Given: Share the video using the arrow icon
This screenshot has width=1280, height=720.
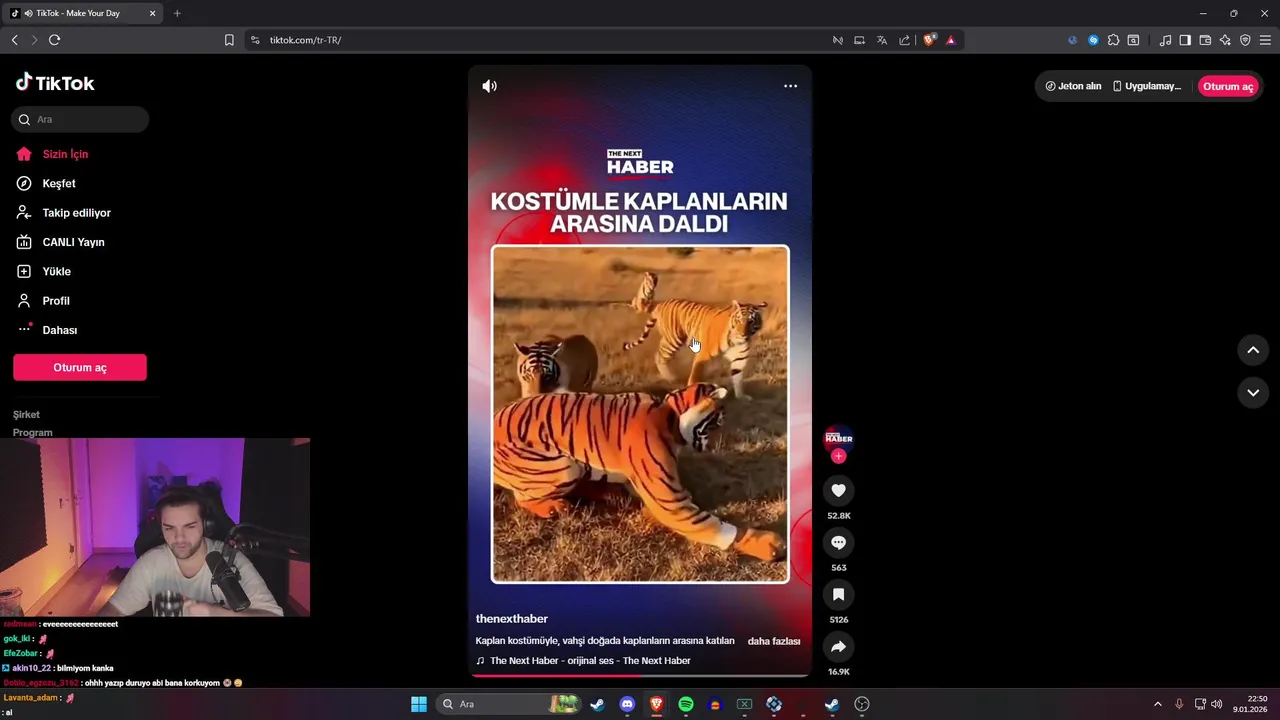Looking at the screenshot, I should pyautogui.click(x=838, y=646).
